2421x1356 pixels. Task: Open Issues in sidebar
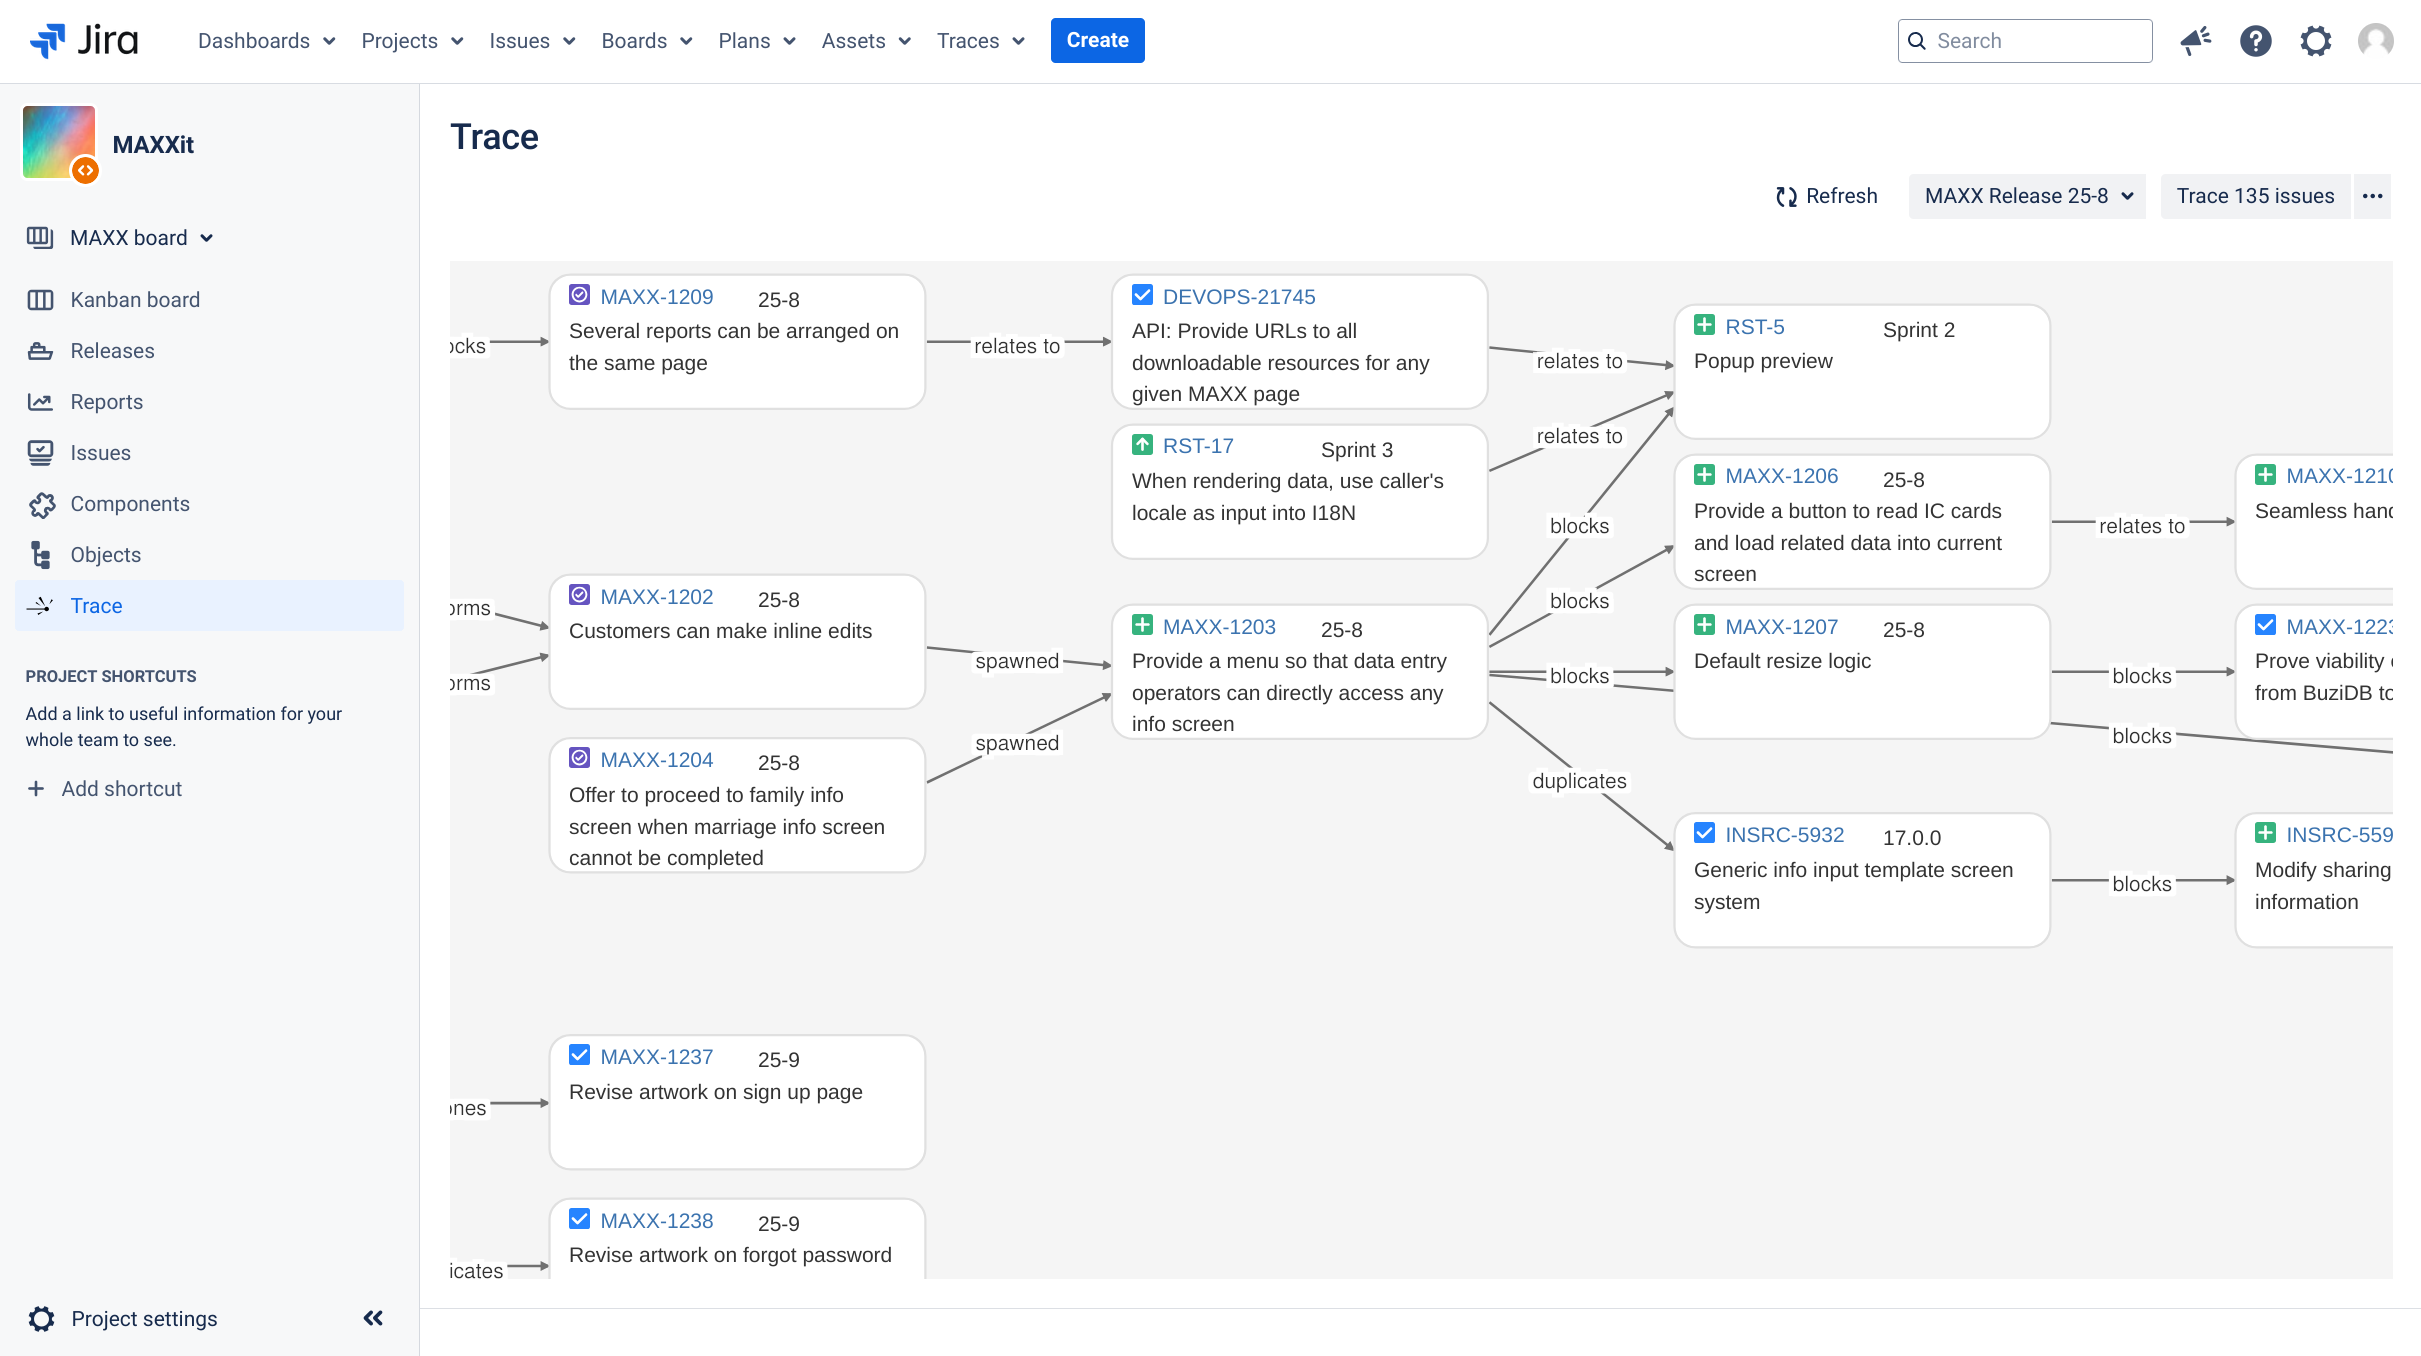(x=209, y=453)
